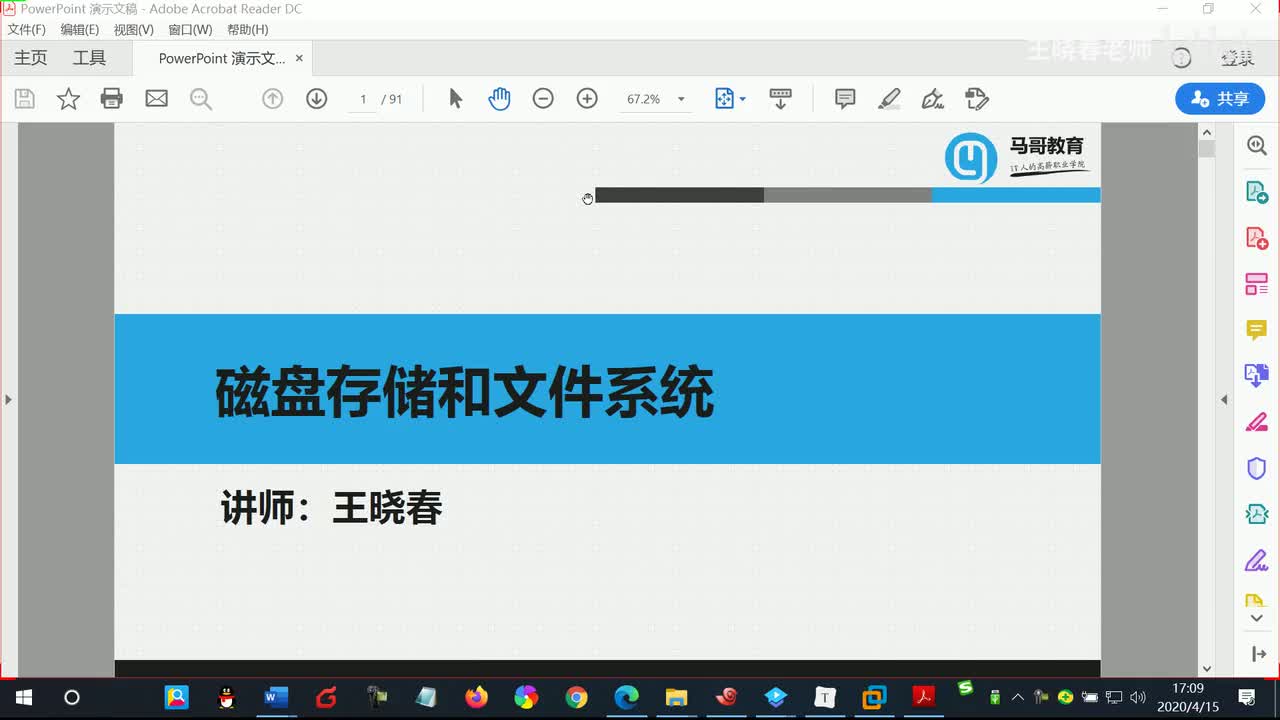Open the Combine Files tool in right pane
1280x720 pixels.
pos(1257,376)
